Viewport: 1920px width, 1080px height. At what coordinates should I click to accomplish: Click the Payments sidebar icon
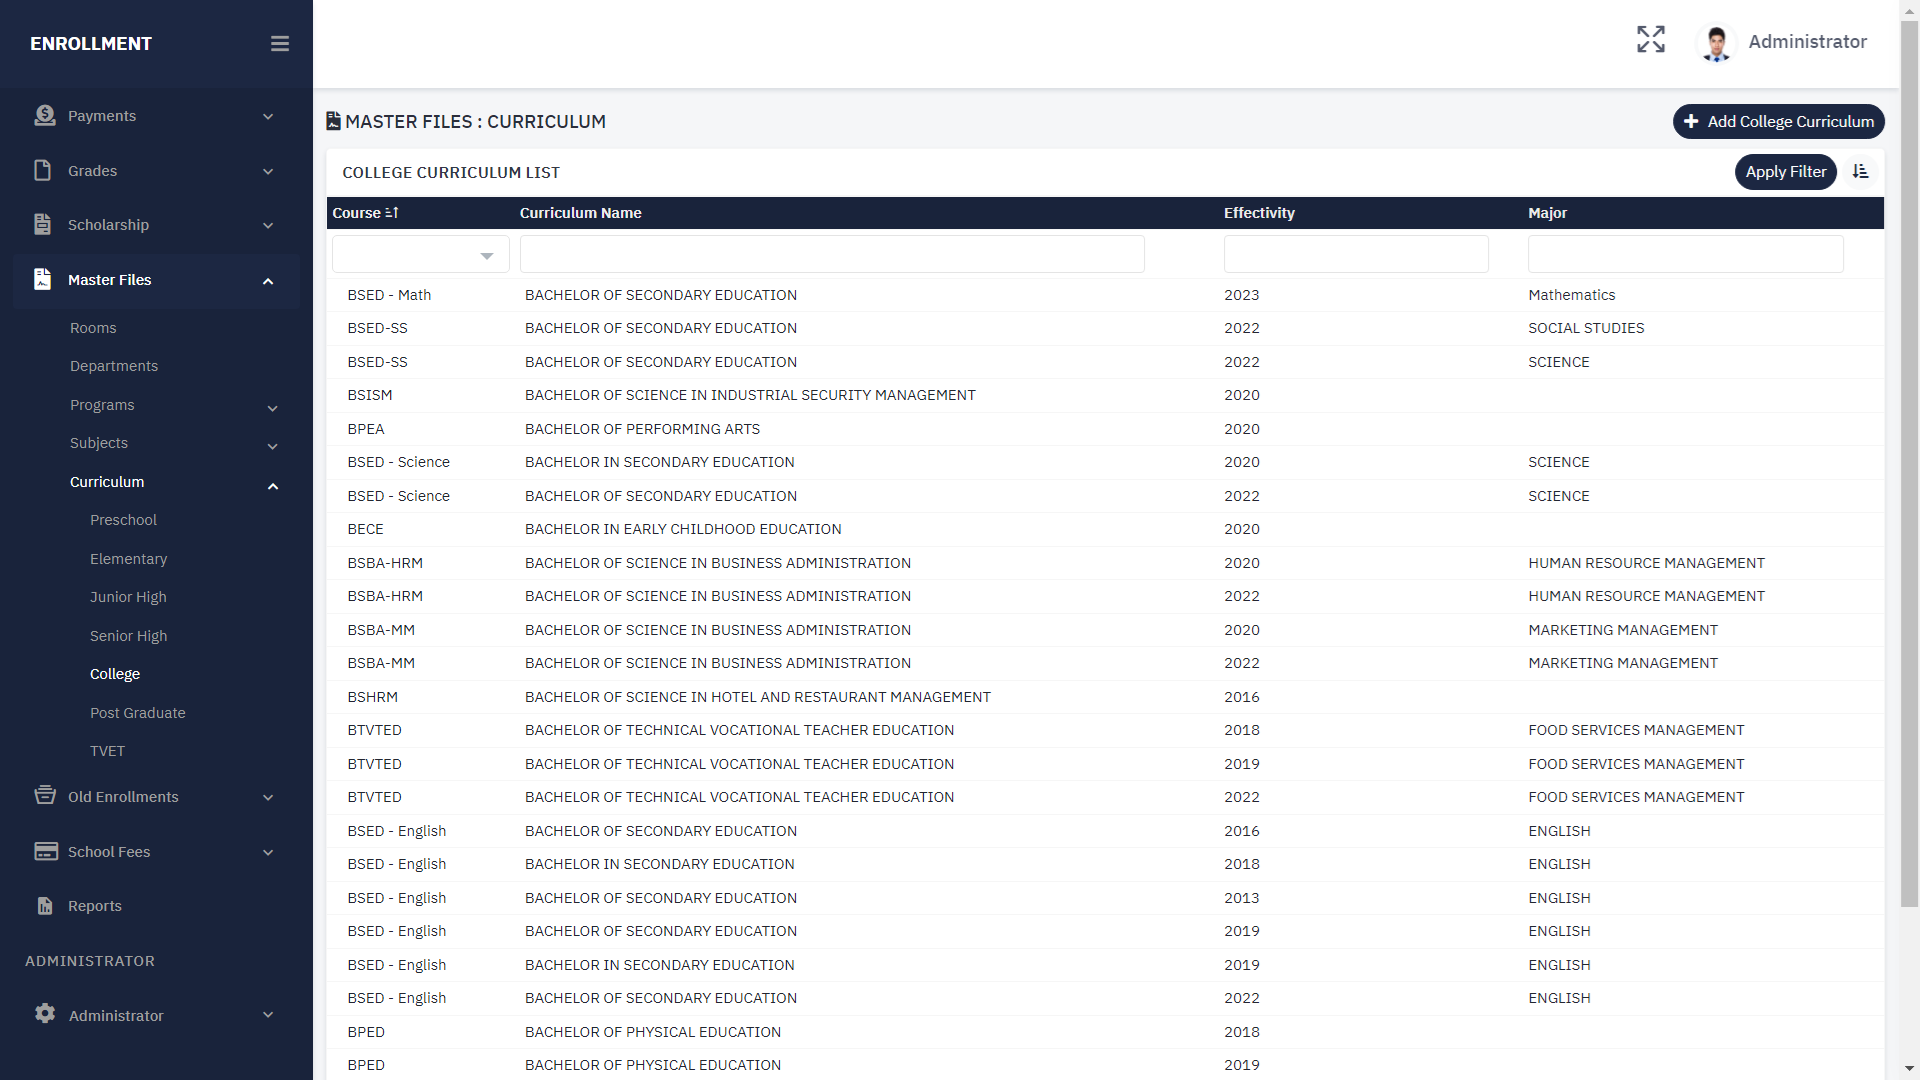(44, 116)
